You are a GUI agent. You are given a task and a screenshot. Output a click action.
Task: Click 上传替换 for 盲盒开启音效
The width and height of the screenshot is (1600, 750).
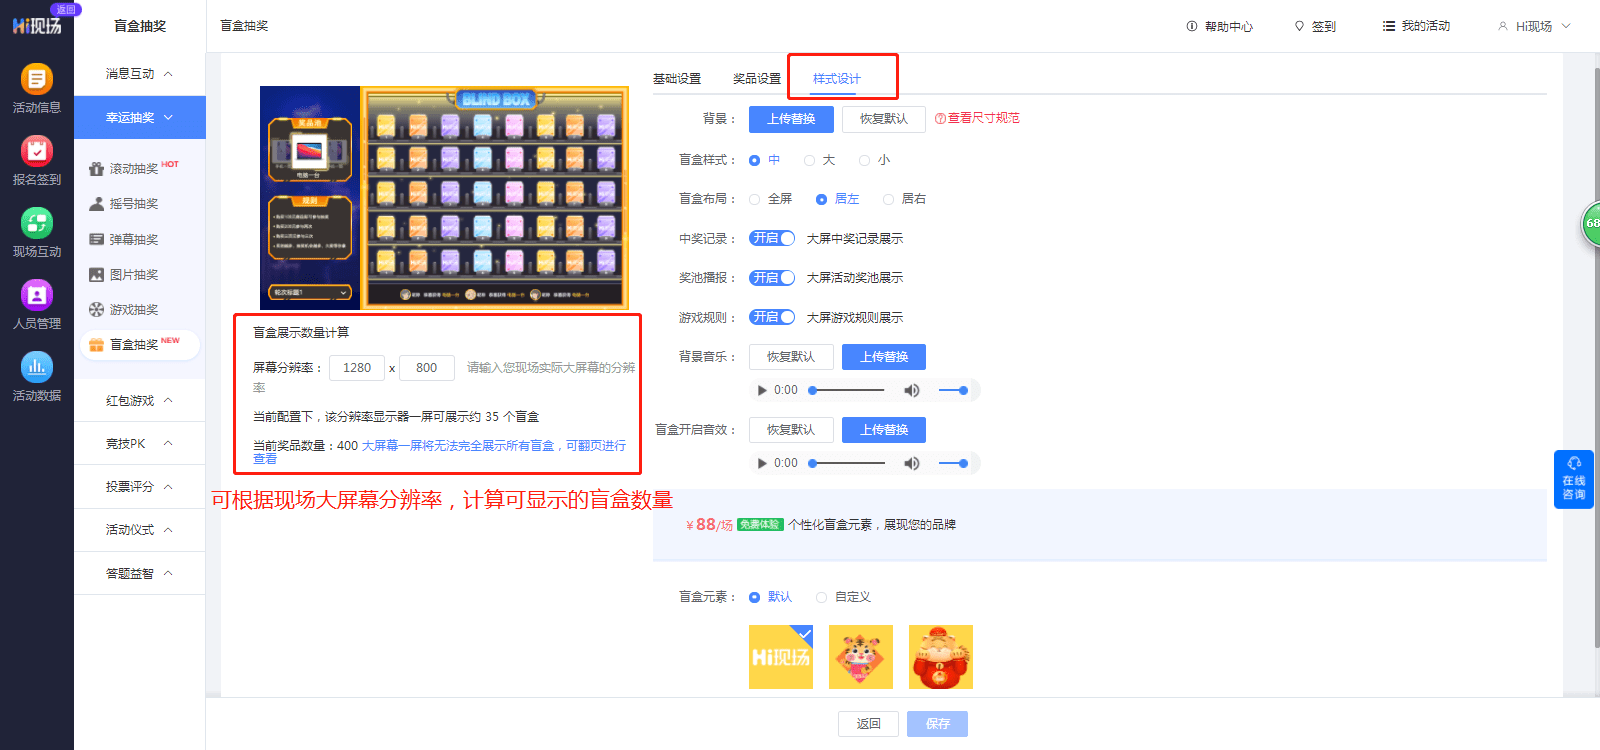click(884, 430)
